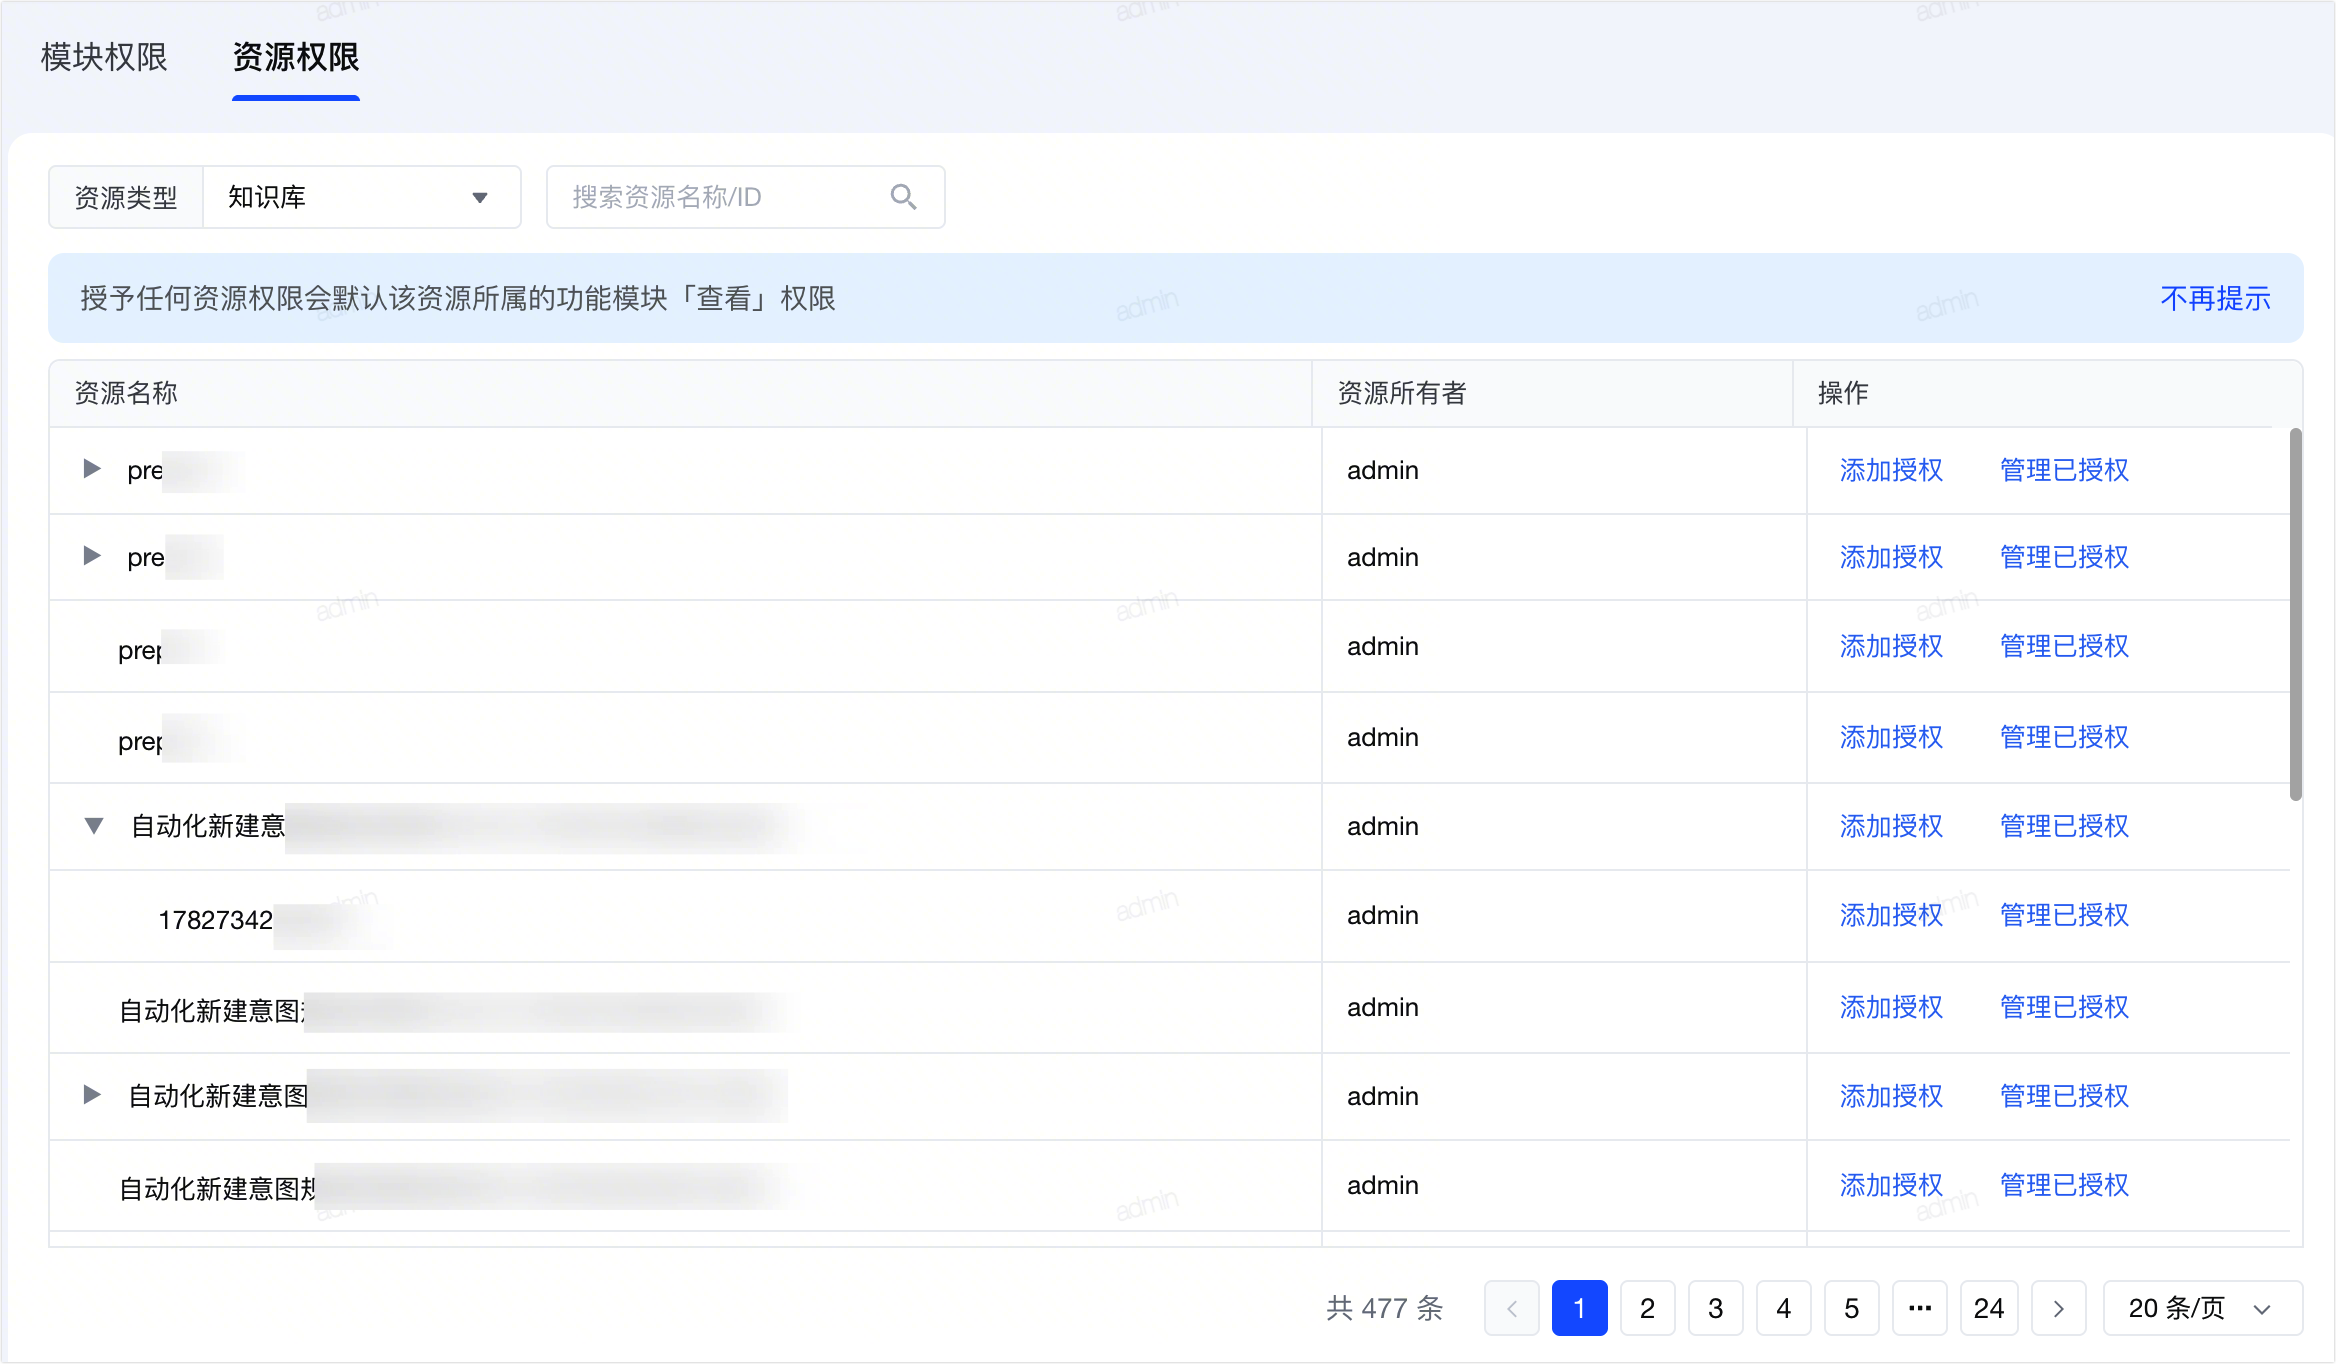
Task: Click the 资源名称 column header
Action: coord(680,393)
